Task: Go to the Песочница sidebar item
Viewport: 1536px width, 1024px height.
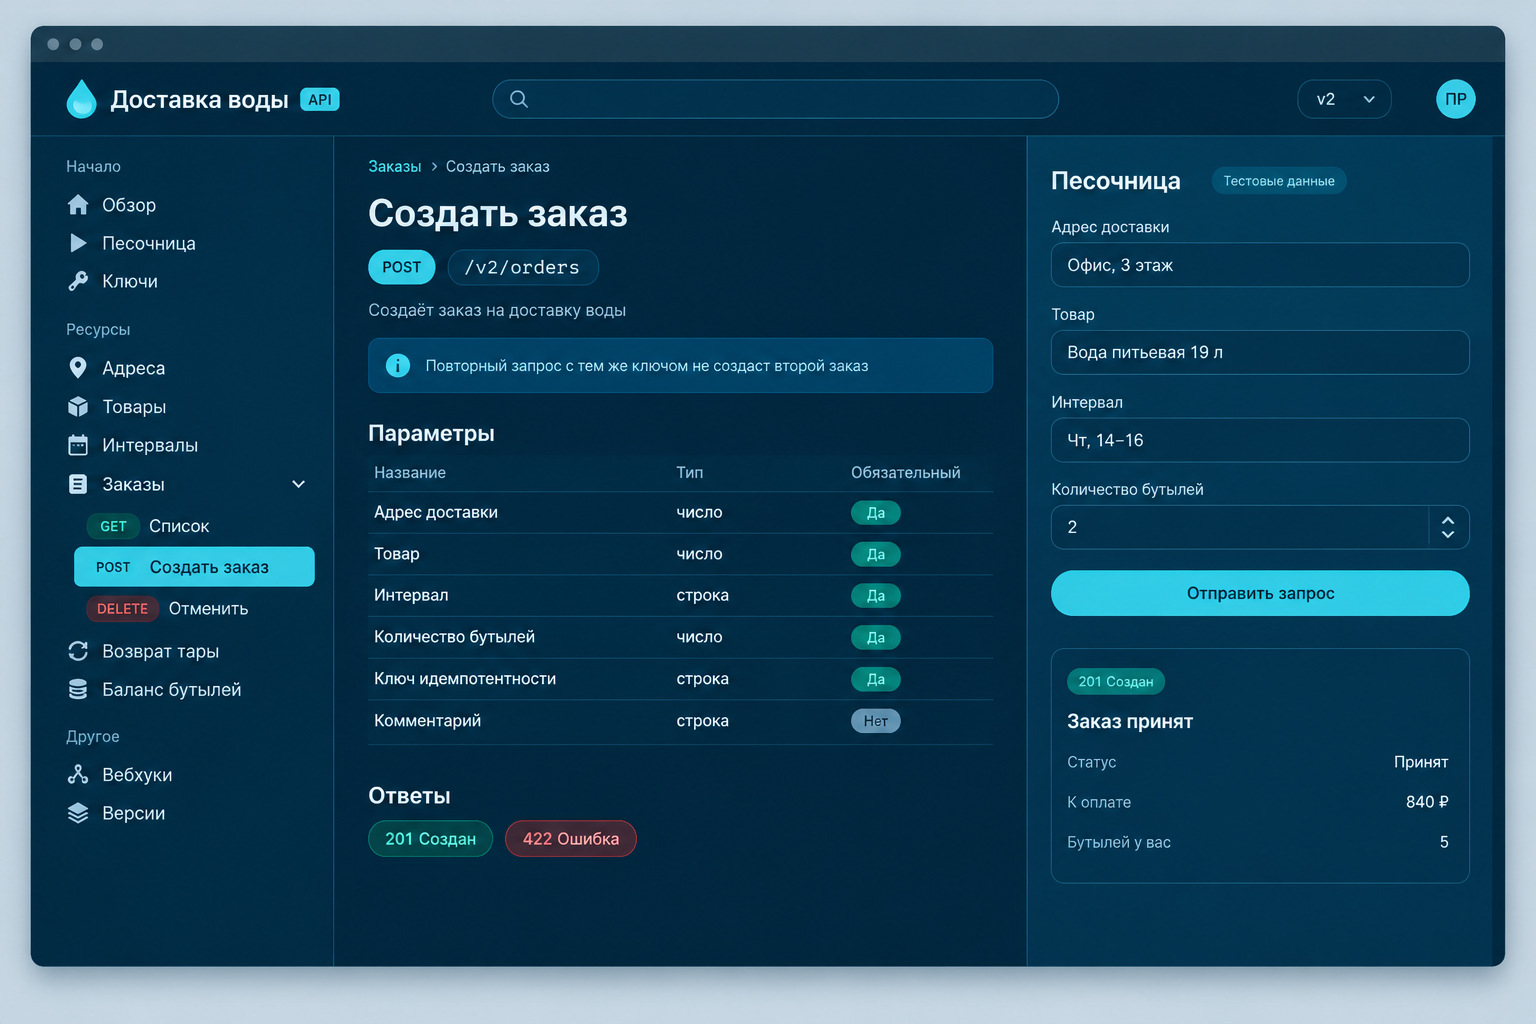Action: [x=148, y=243]
